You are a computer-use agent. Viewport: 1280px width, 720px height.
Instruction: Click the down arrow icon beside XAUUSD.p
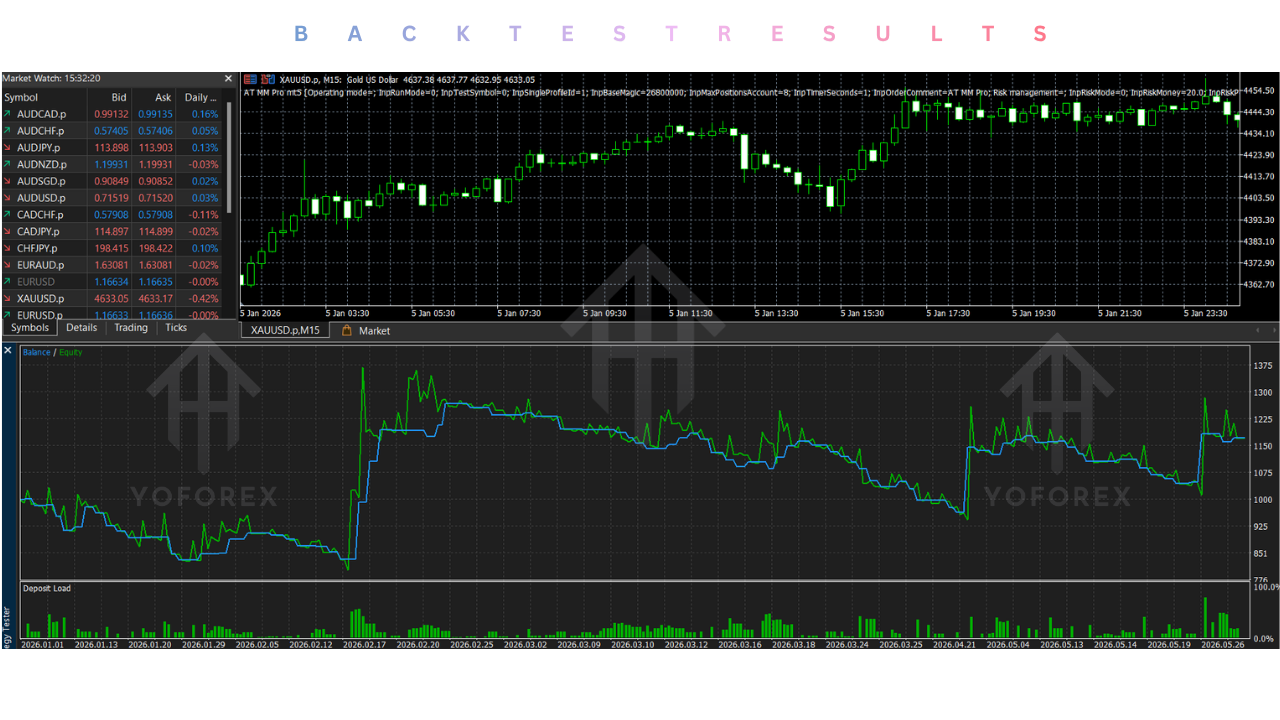tap(8, 298)
